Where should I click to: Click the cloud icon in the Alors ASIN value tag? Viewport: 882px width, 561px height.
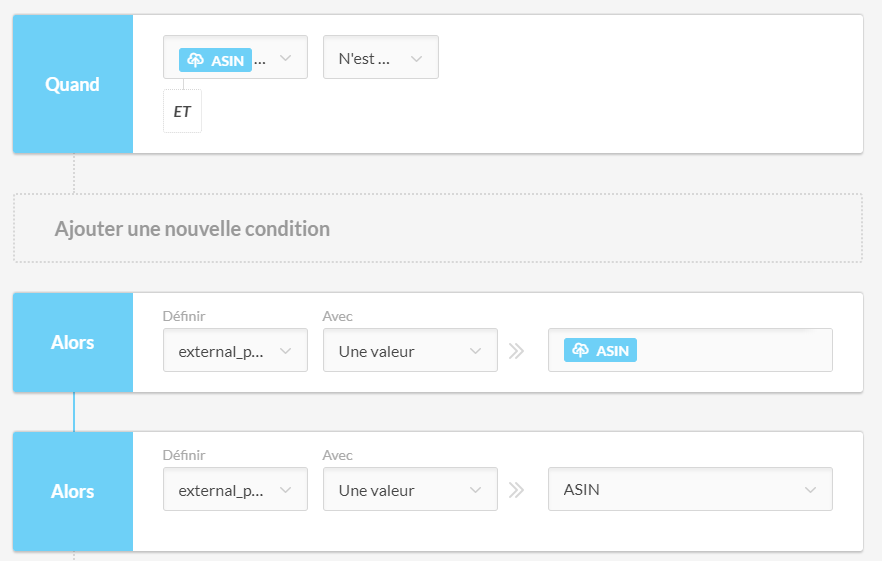pos(581,350)
